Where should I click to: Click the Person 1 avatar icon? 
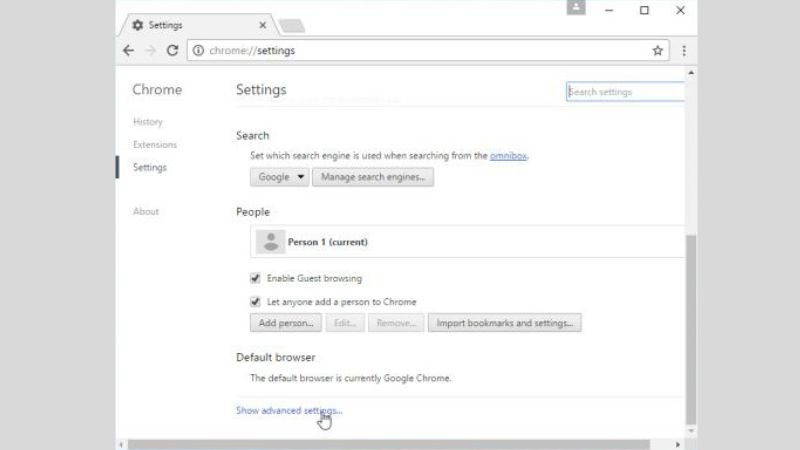(269, 241)
